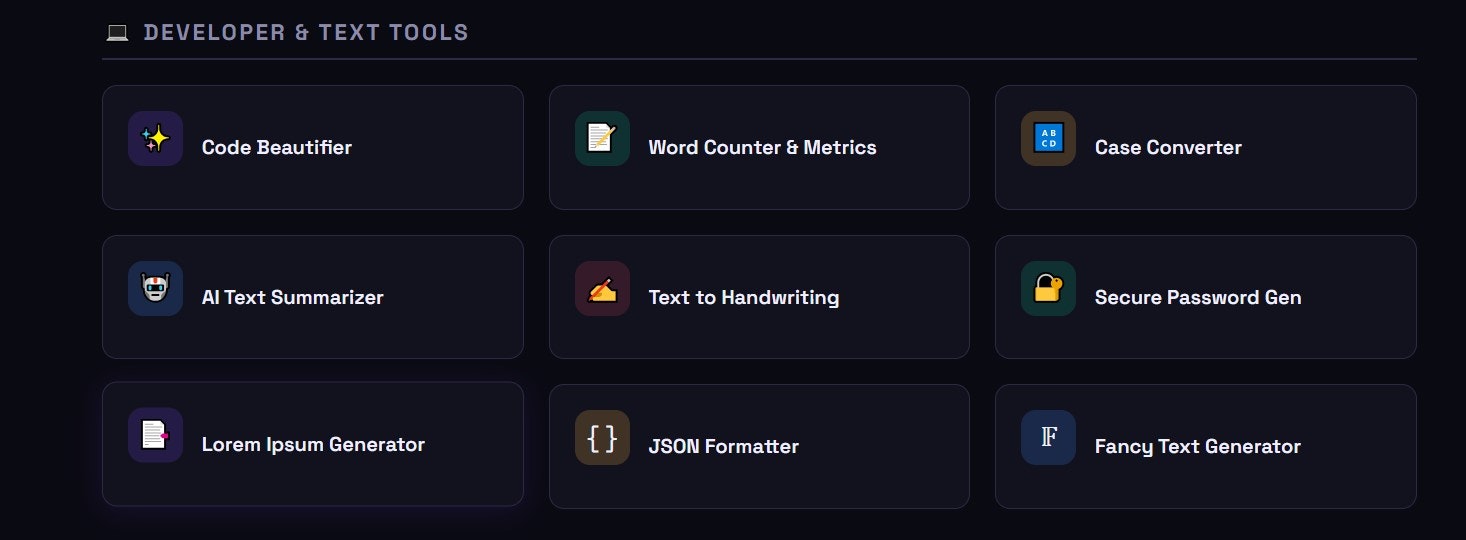Open Secure Password Gen
The height and width of the screenshot is (540, 1466).
[1206, 297]
